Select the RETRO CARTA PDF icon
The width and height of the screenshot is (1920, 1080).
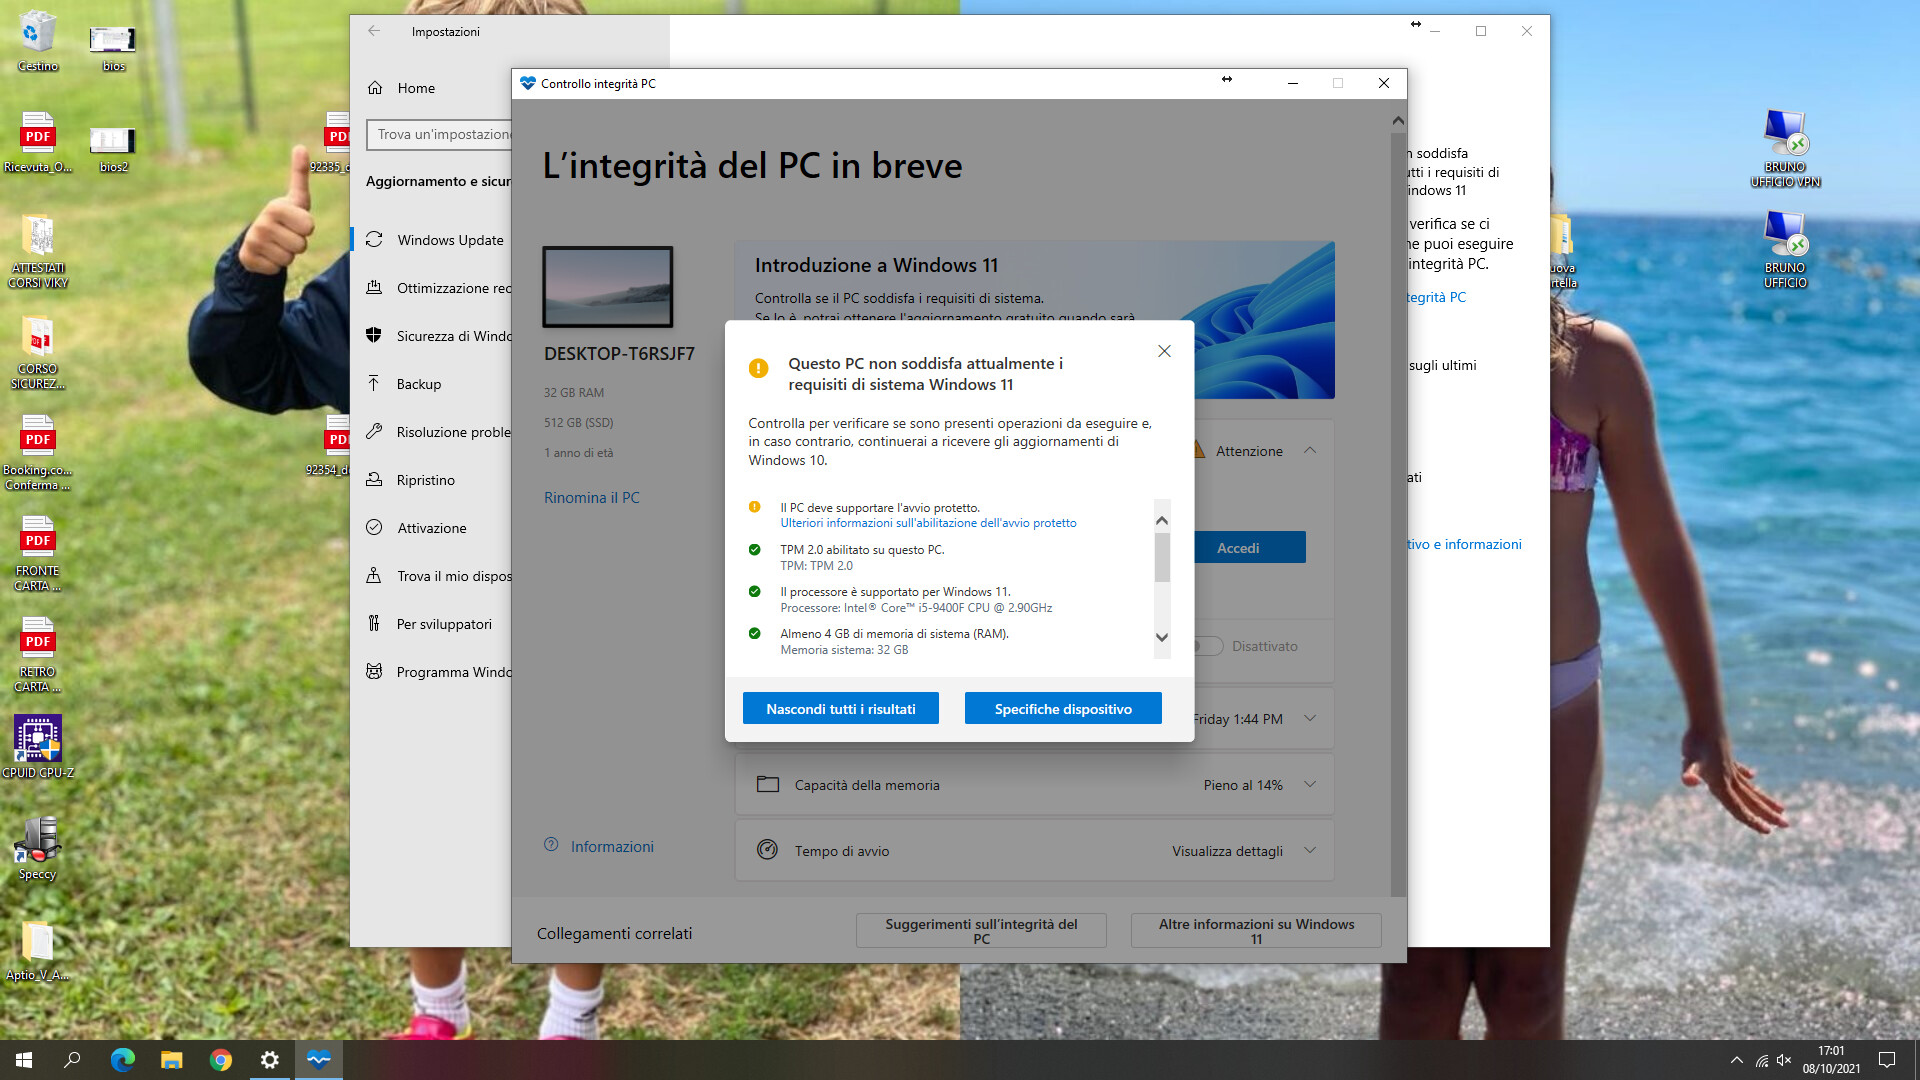[x=37, y=654]
